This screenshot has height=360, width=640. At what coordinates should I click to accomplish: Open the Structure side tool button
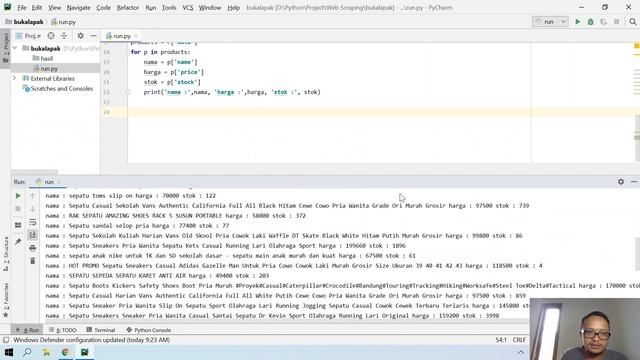(x=6, y=254)
